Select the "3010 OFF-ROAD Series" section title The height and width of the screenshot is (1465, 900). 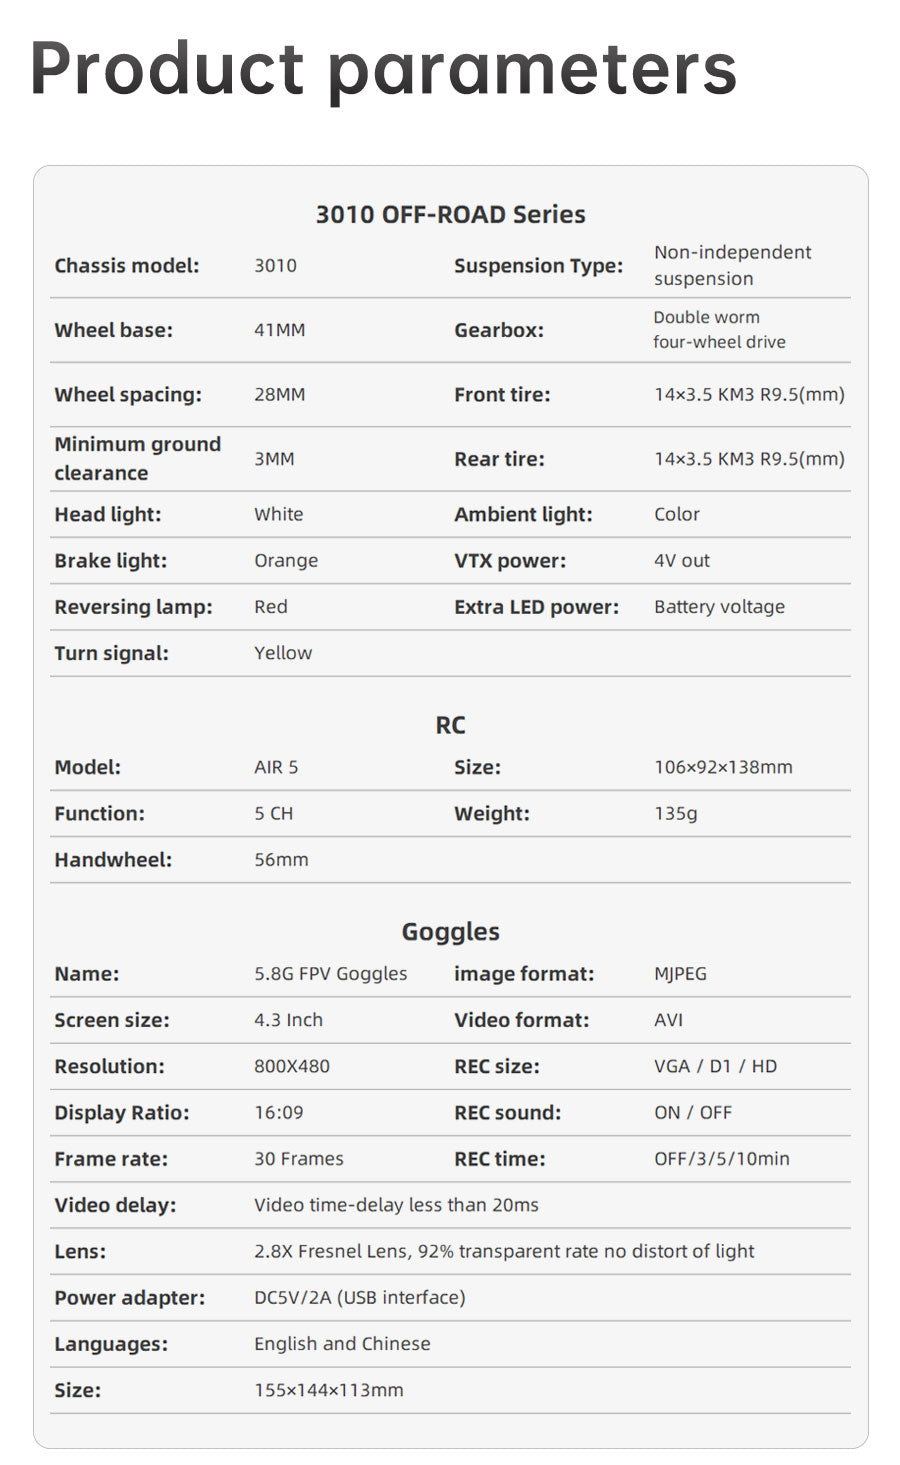click(x=450, y=214)
